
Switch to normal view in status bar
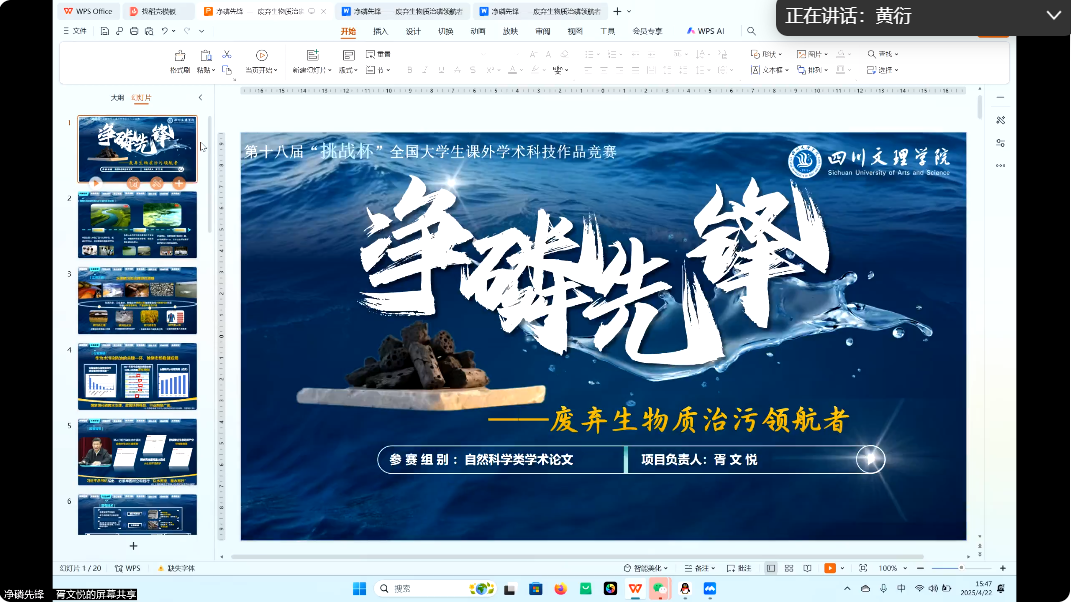(x=770, y=568)
